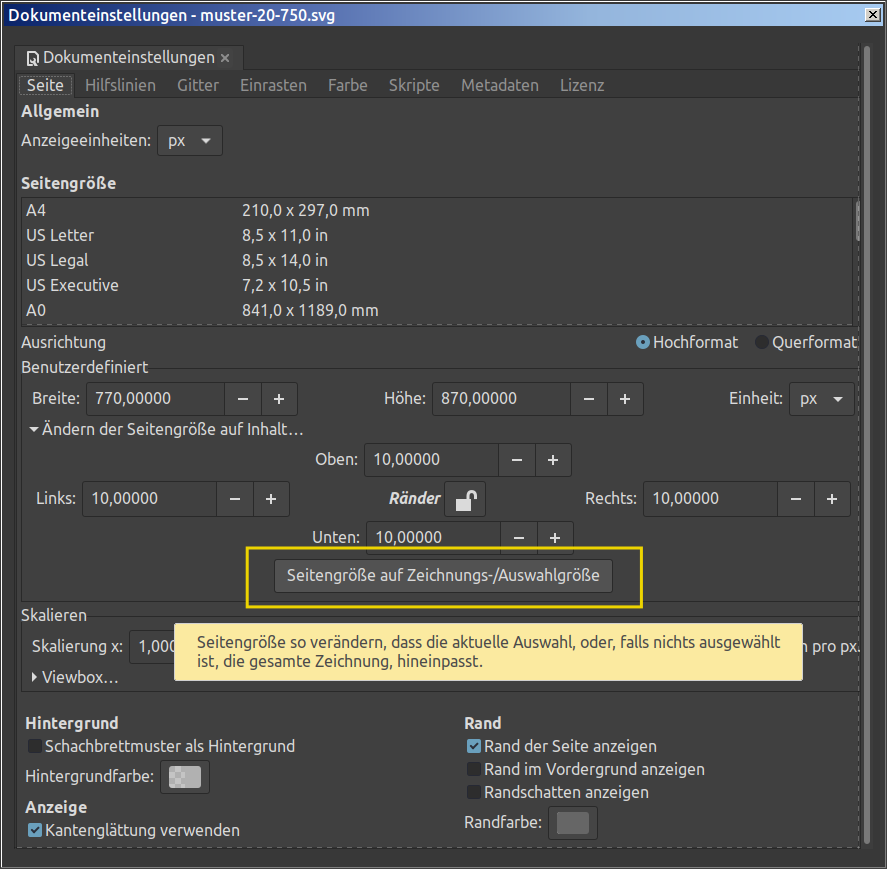This screenshot has width=887, height=869.
Task: Select A0 page size row
Action: tap(437, 310)
